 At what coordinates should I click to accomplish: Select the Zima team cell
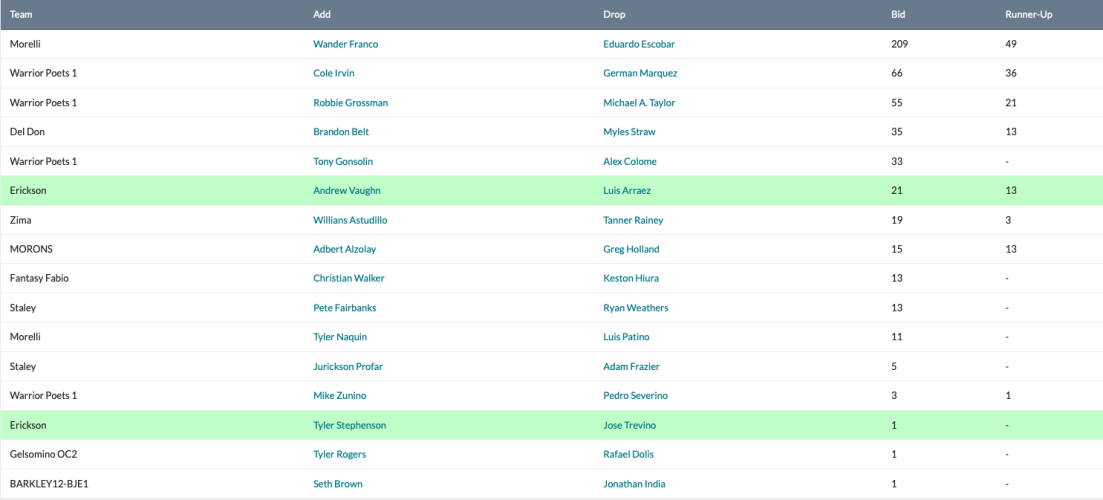[20, 220]
